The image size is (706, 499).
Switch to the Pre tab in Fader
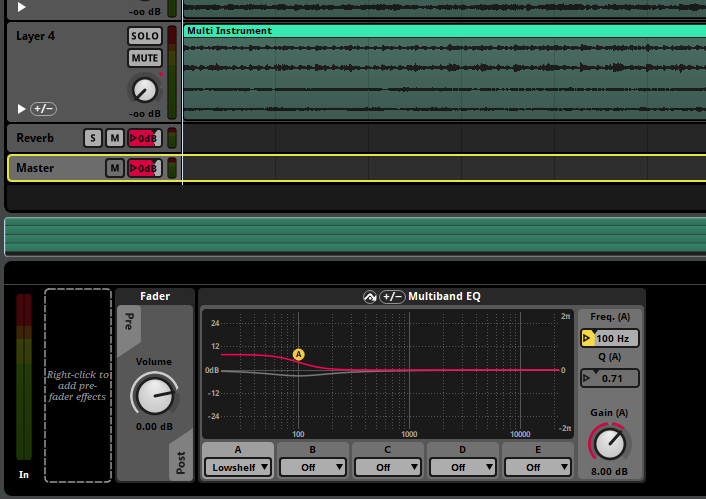click(x=128, y=320)
